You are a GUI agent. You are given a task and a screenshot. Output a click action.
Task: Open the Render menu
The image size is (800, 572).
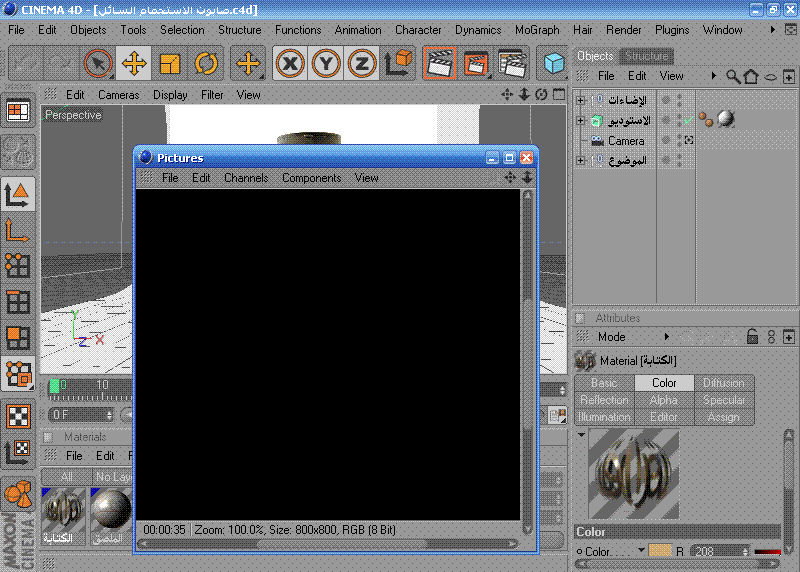click(x=623, y=30)
